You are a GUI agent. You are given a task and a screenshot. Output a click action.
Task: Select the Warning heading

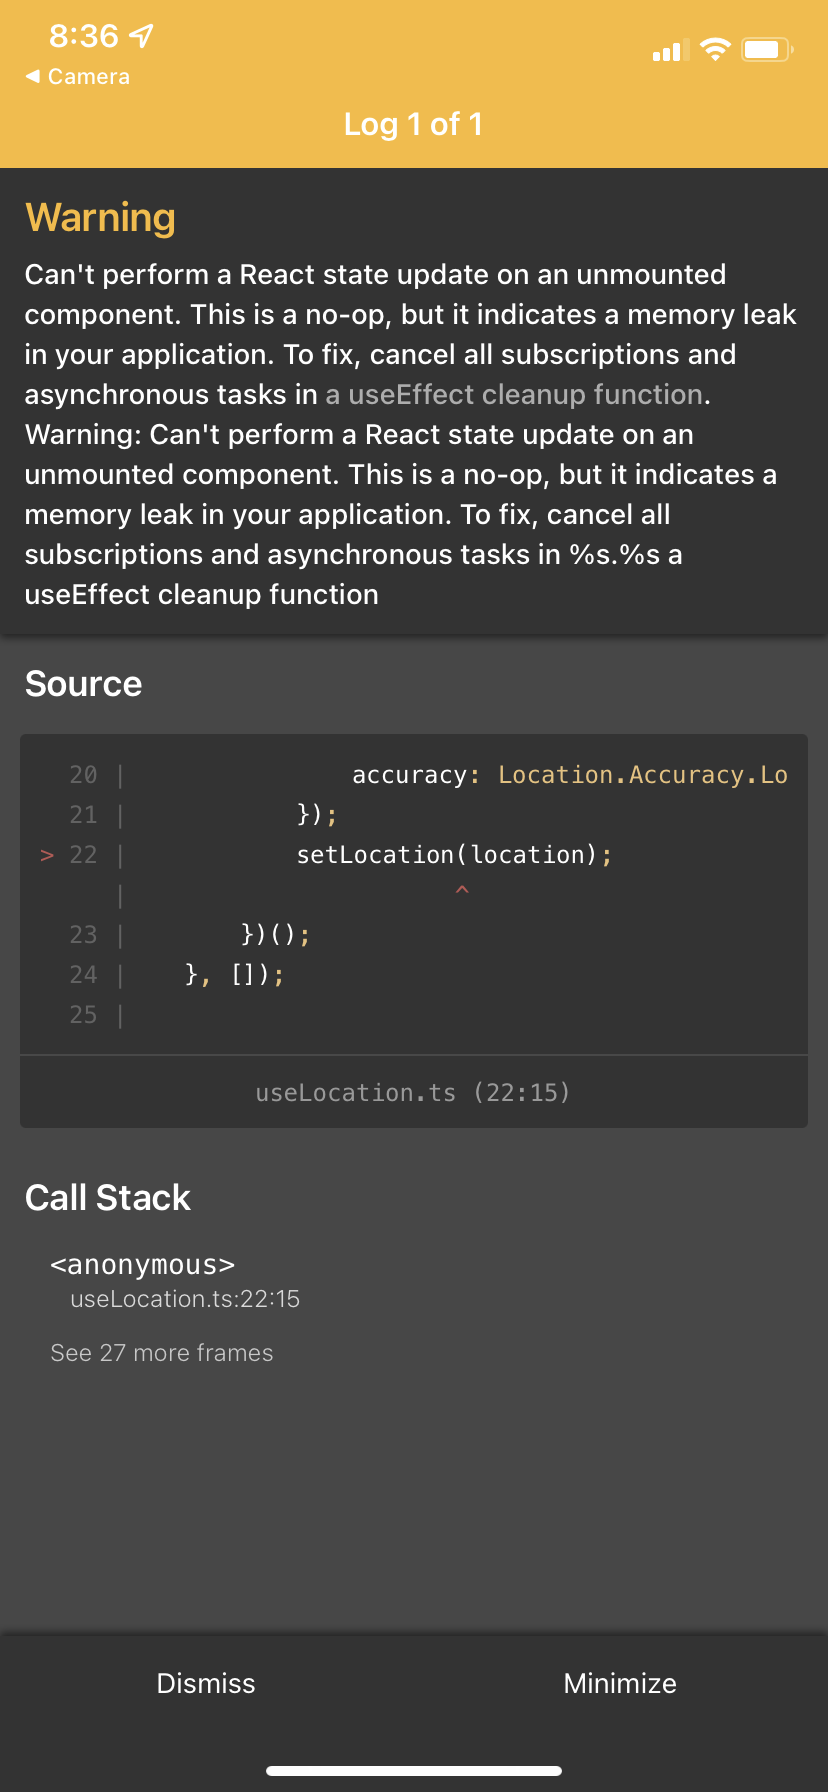pos(100,217)
